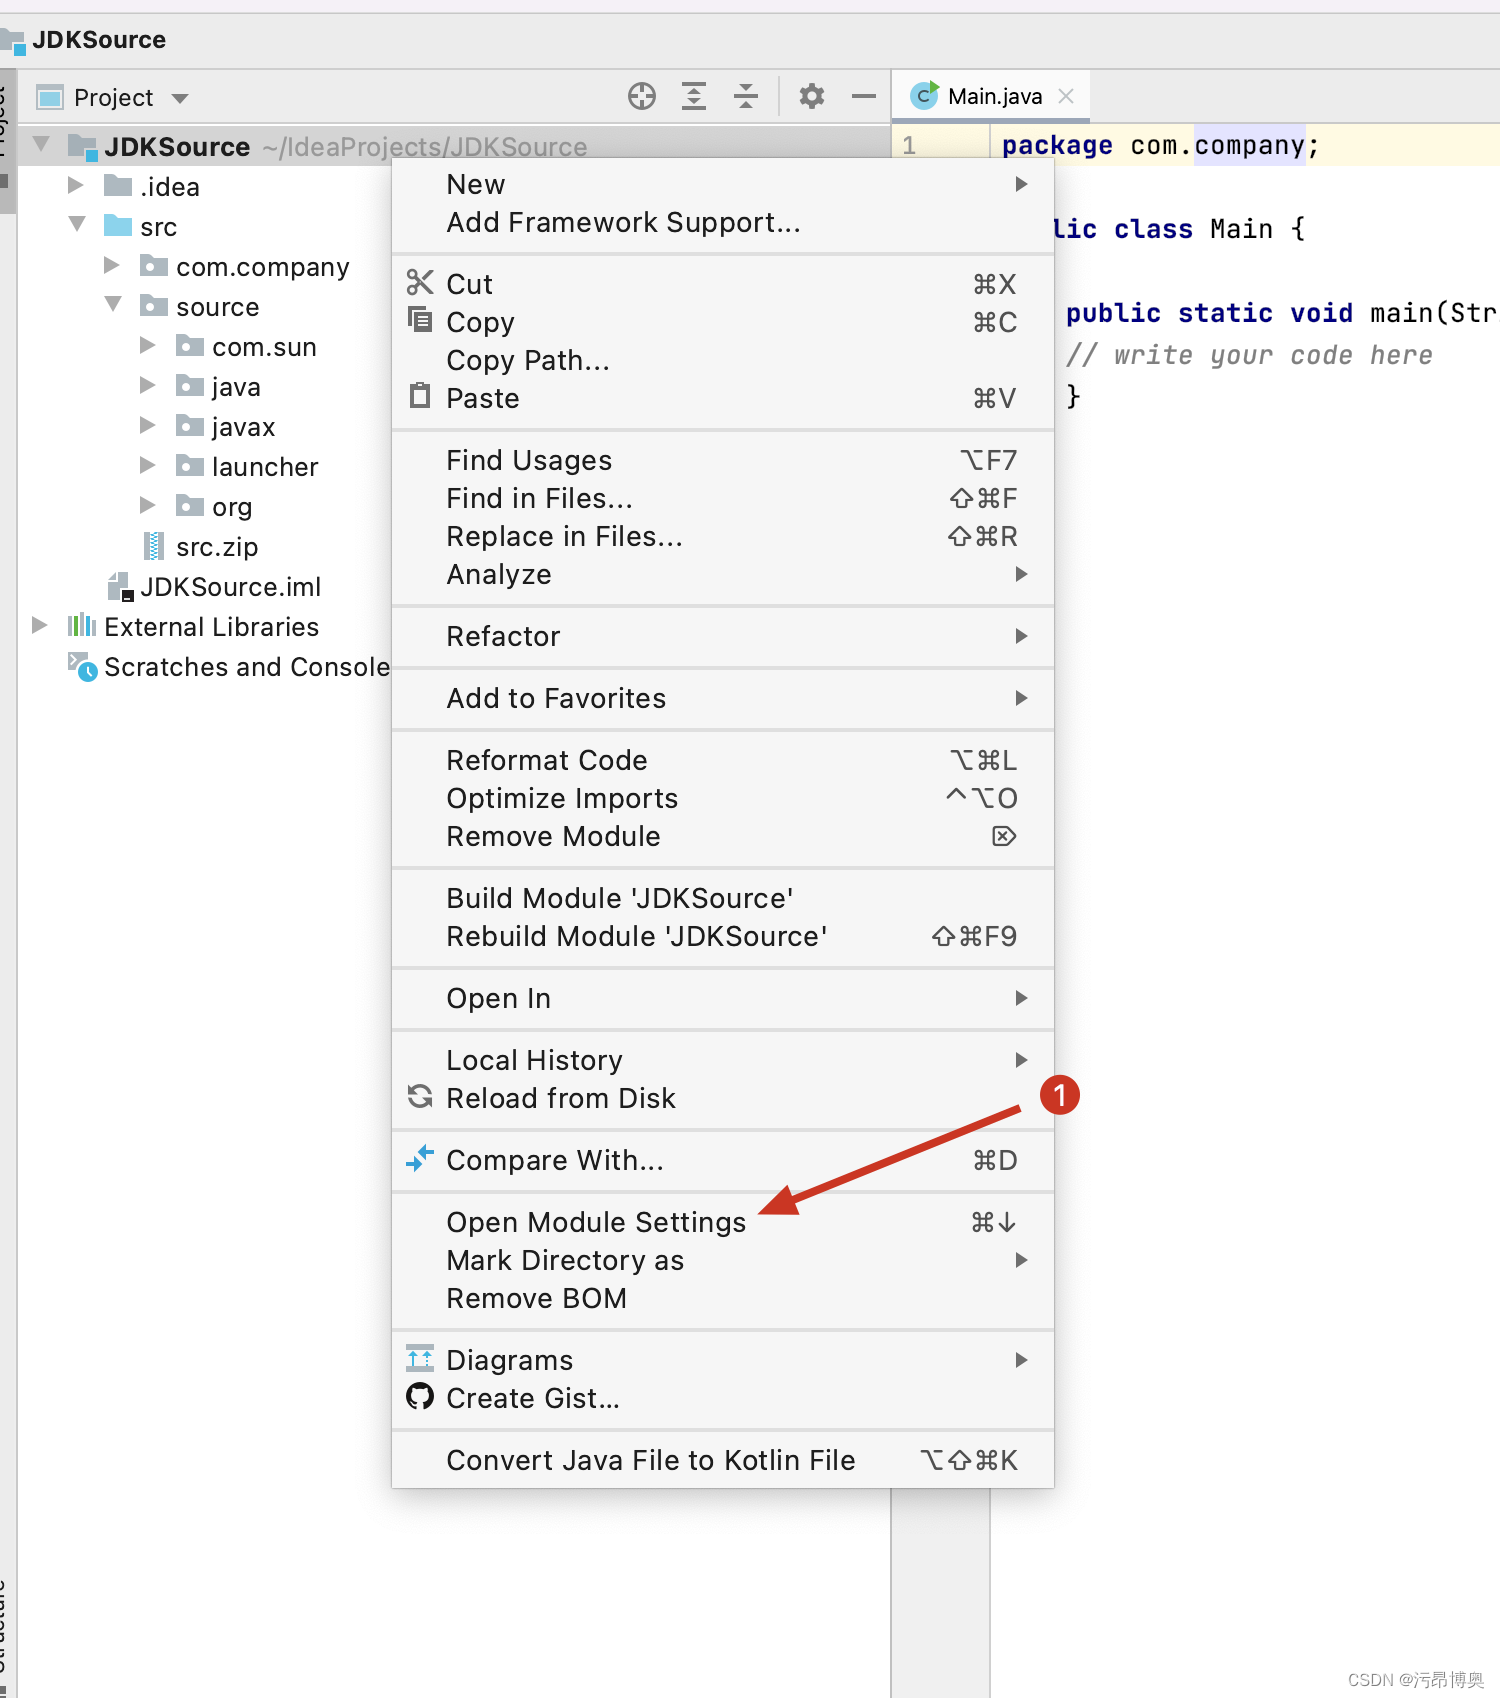Select Remove BOM

723,1298
